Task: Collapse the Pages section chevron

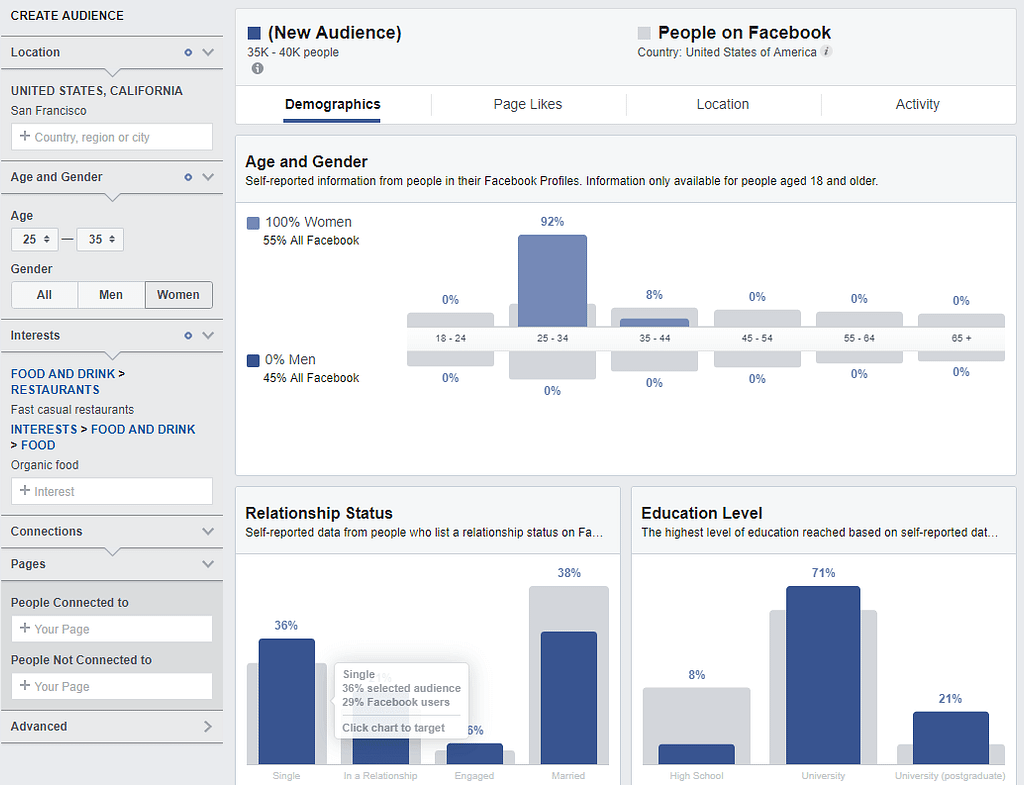Action: coord(208,564)
